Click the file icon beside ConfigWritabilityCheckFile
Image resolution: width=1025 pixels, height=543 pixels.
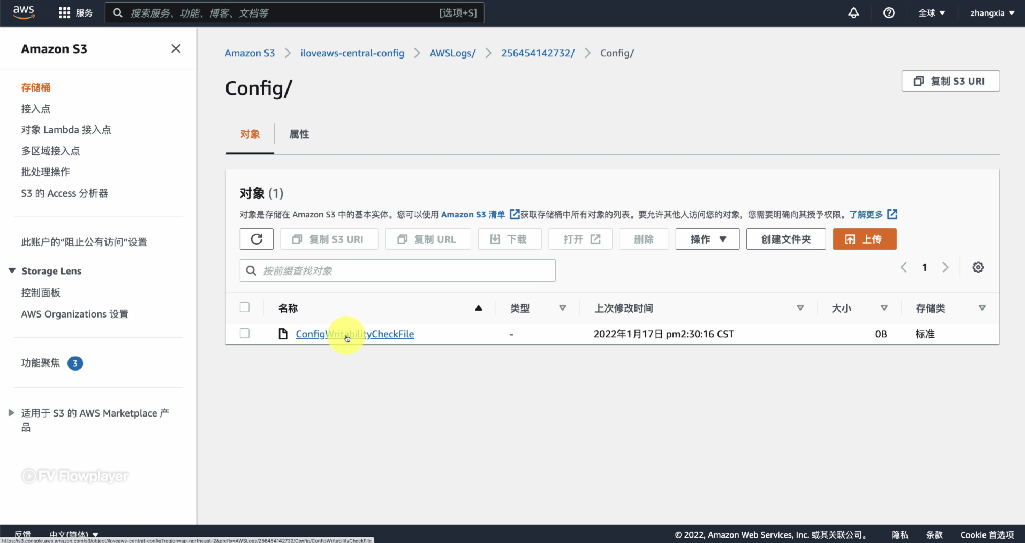(x=283, y=334)
